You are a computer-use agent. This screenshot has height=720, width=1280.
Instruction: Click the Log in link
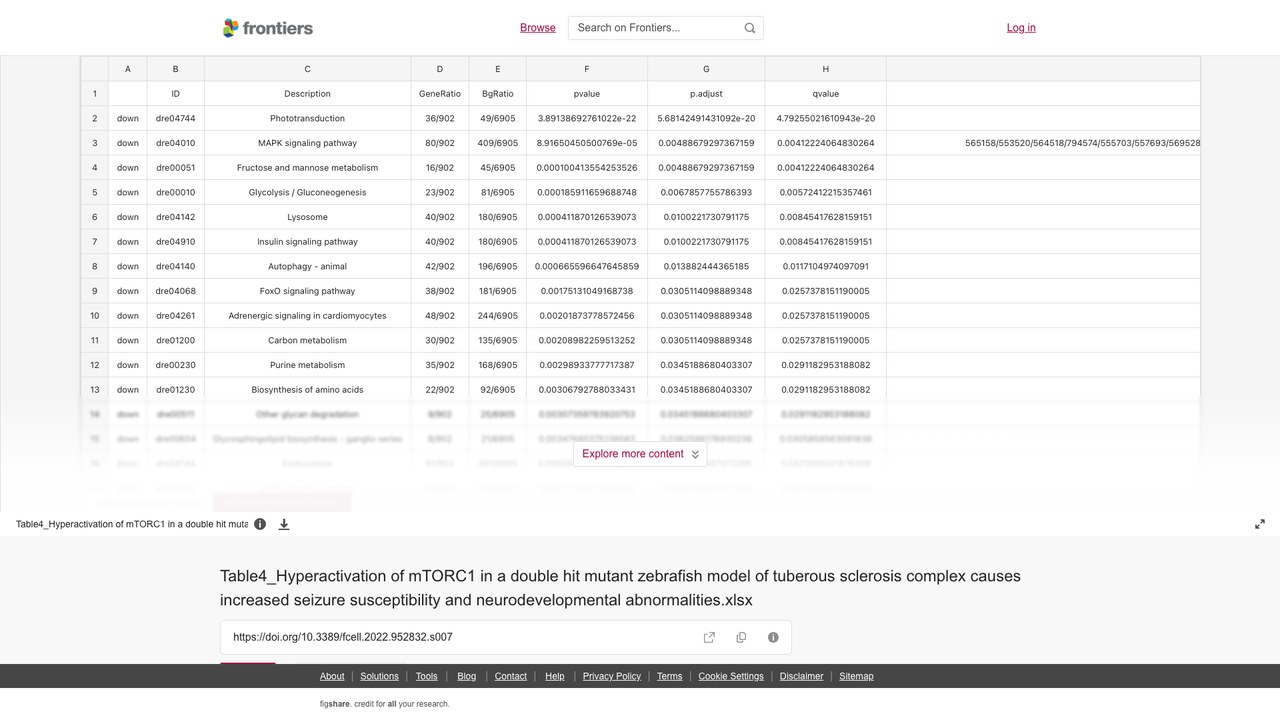pos(1021,28)
